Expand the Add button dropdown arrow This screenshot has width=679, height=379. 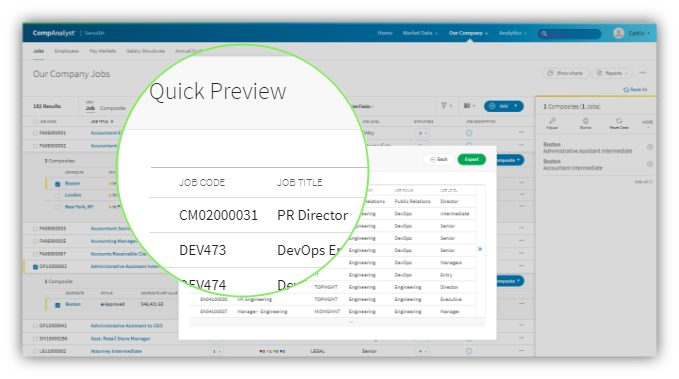(516, 106)
